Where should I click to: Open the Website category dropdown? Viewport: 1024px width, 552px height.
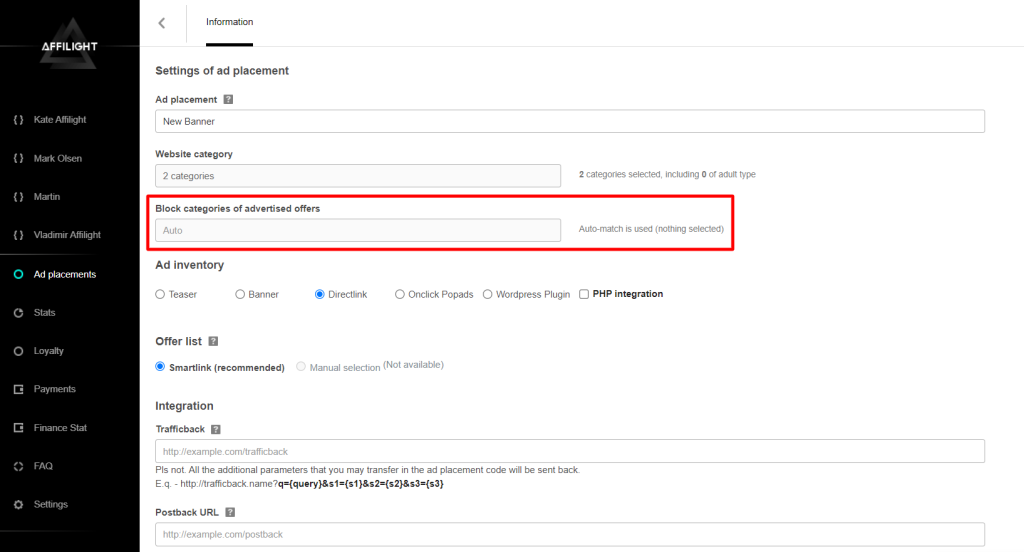358,176
